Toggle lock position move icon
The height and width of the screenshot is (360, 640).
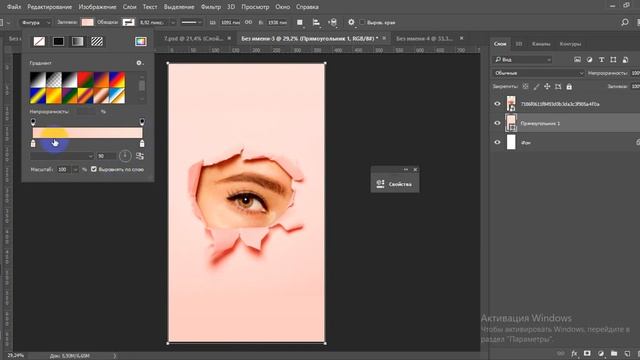(547, 87)
